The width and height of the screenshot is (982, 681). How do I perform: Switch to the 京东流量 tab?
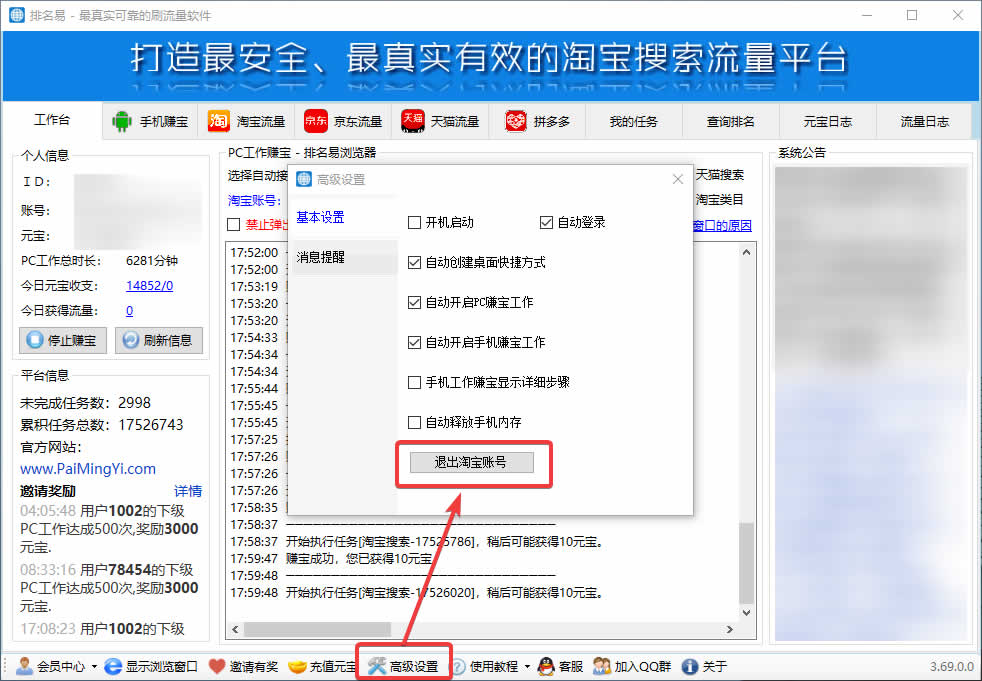click(343, 121)
